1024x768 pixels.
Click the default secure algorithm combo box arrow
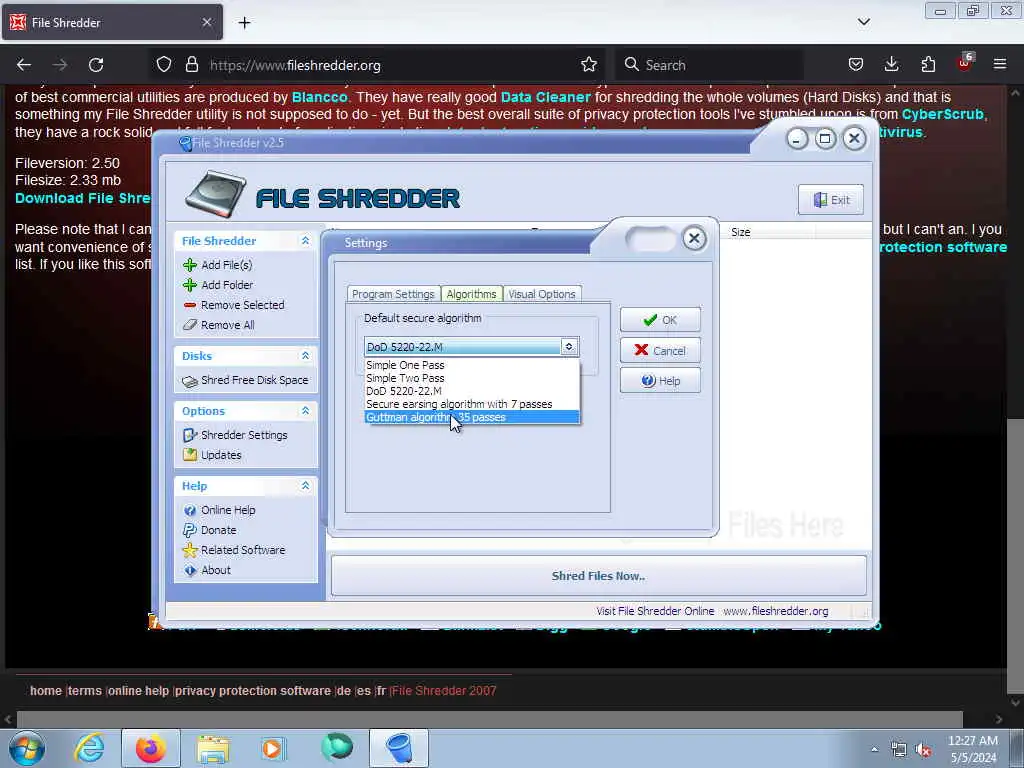(x=569, y=347)
